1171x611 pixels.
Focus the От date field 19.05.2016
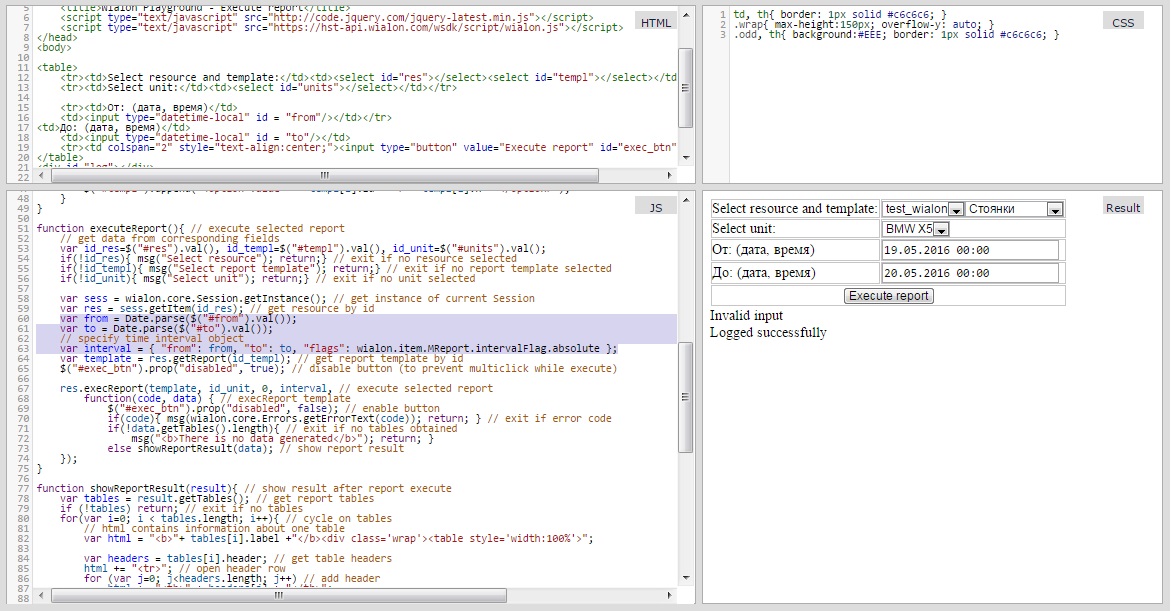point(969,250)
